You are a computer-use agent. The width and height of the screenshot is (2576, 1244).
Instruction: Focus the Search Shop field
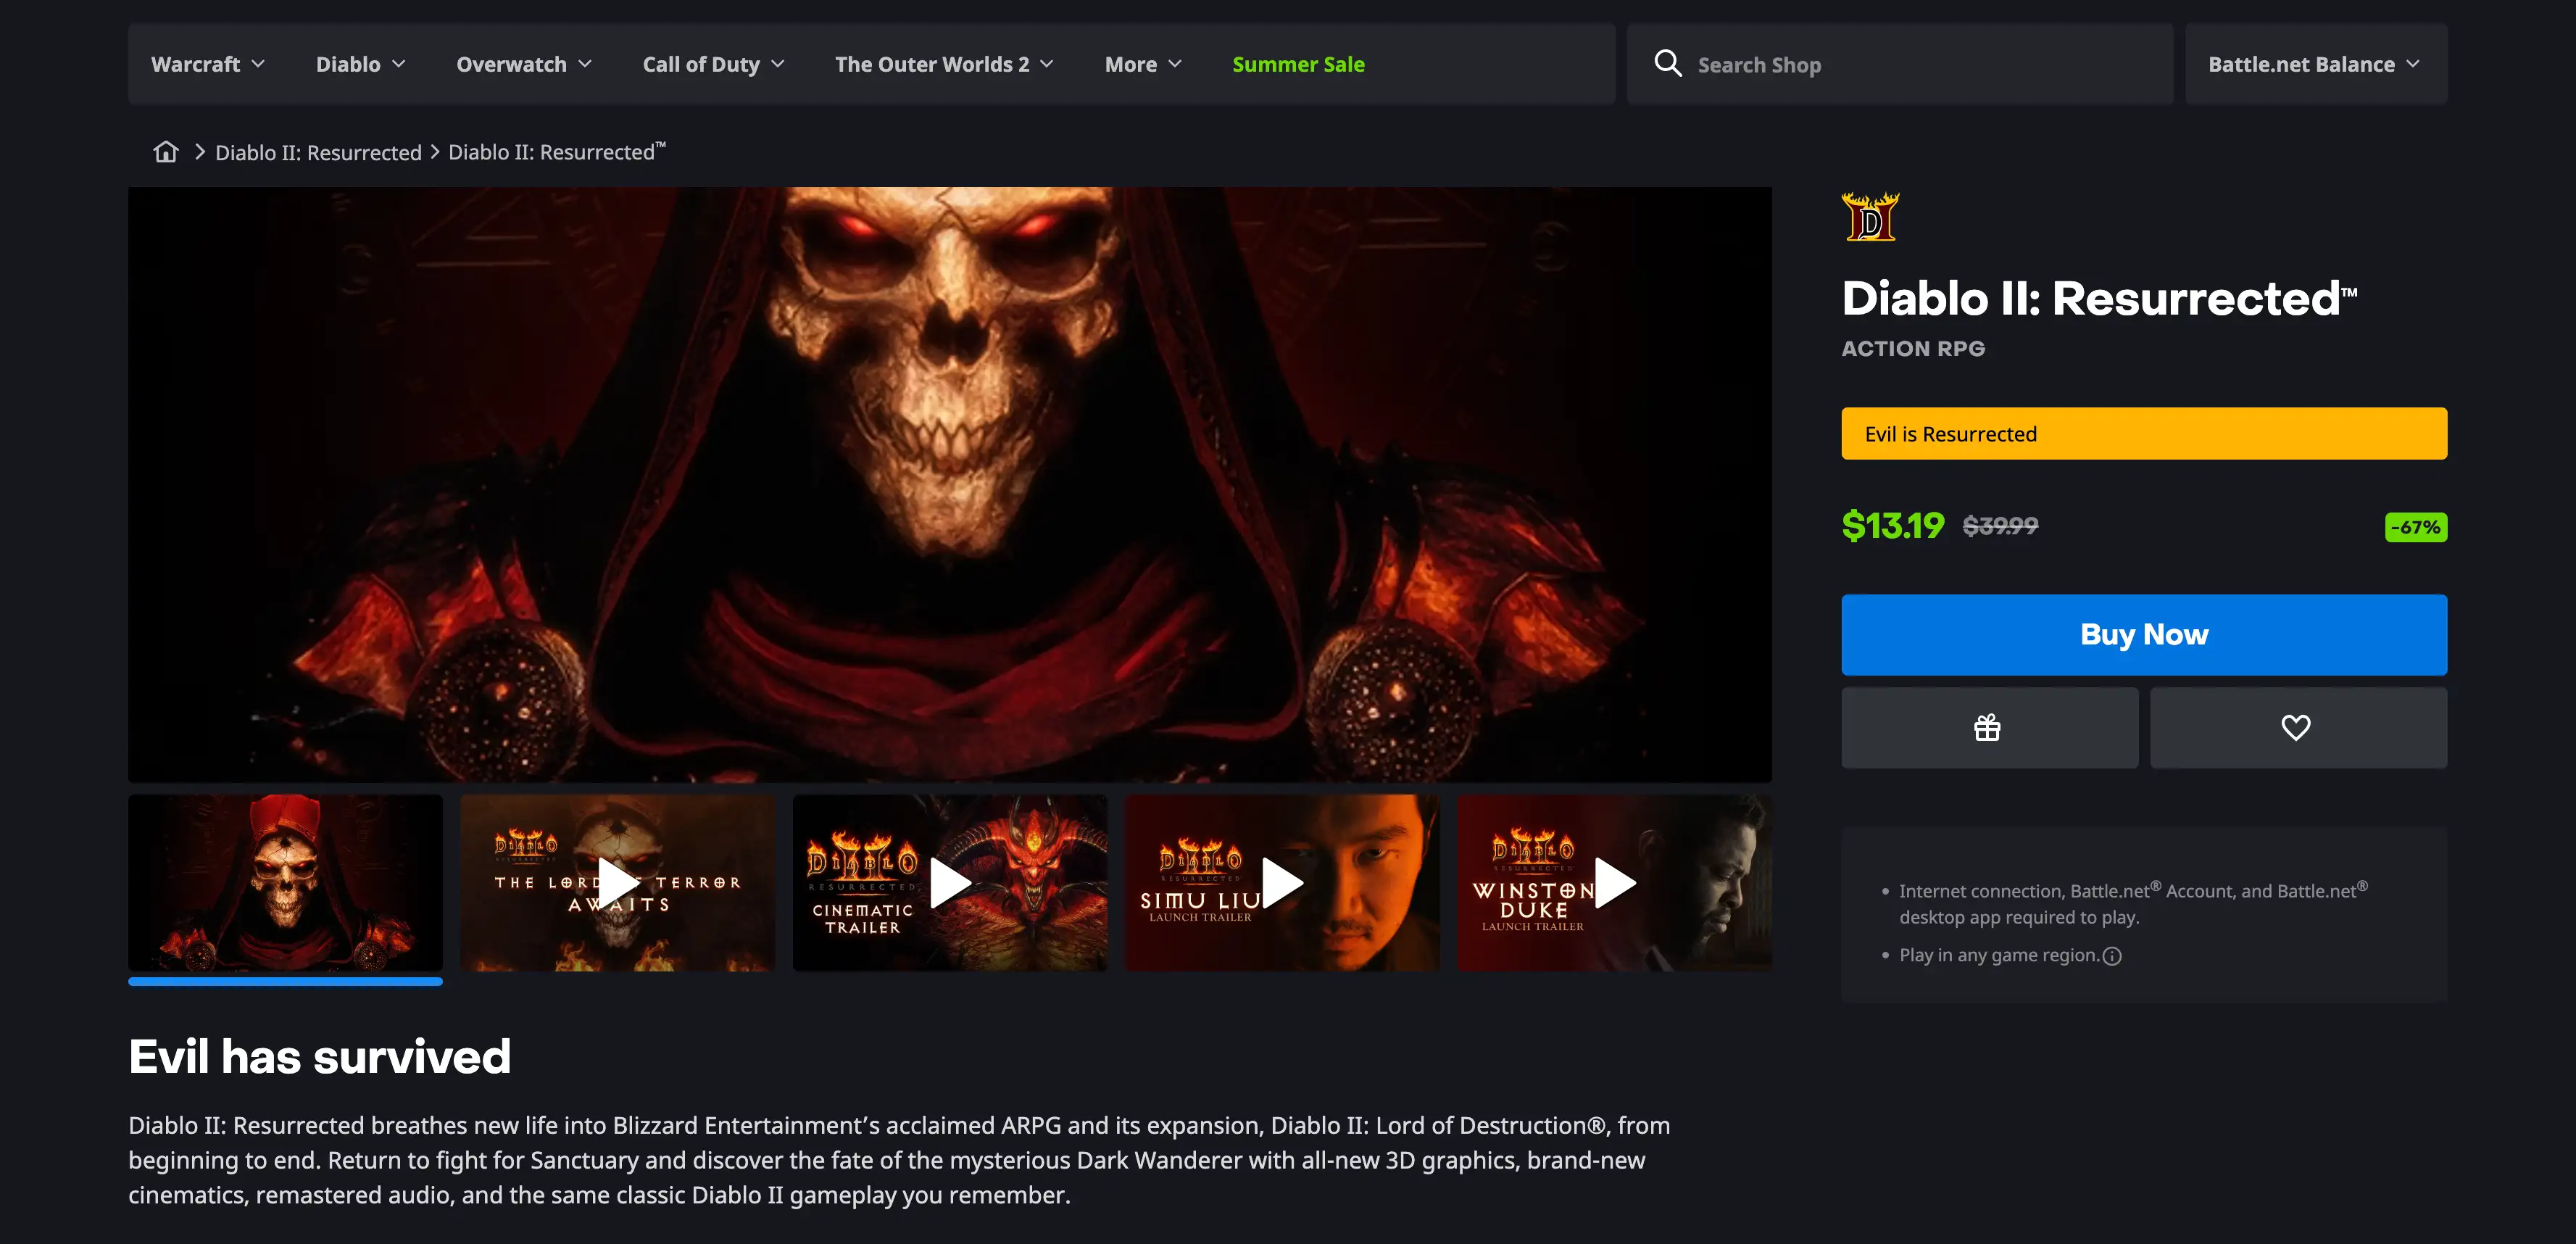point(1900,64)
